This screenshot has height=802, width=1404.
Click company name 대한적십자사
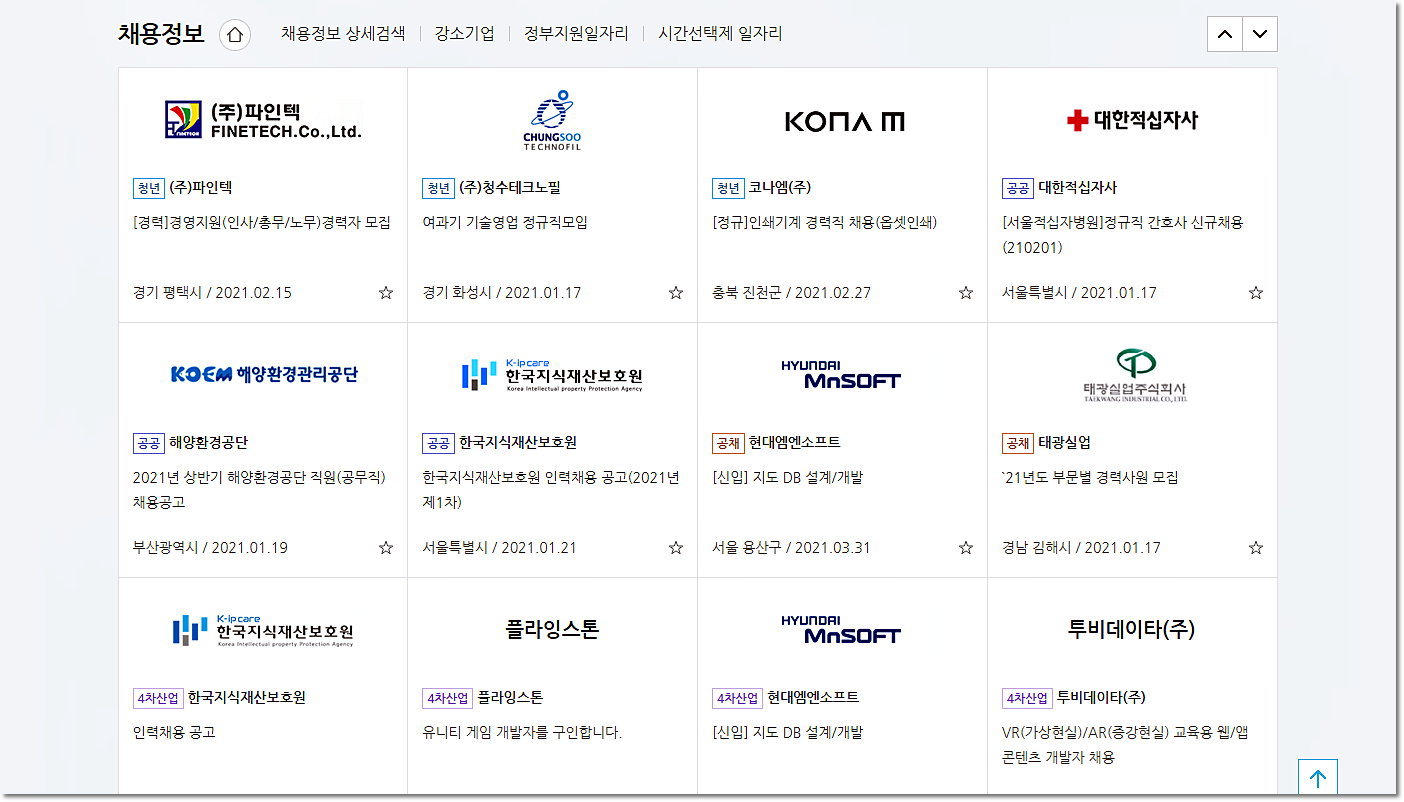(x=1078, y=188)
